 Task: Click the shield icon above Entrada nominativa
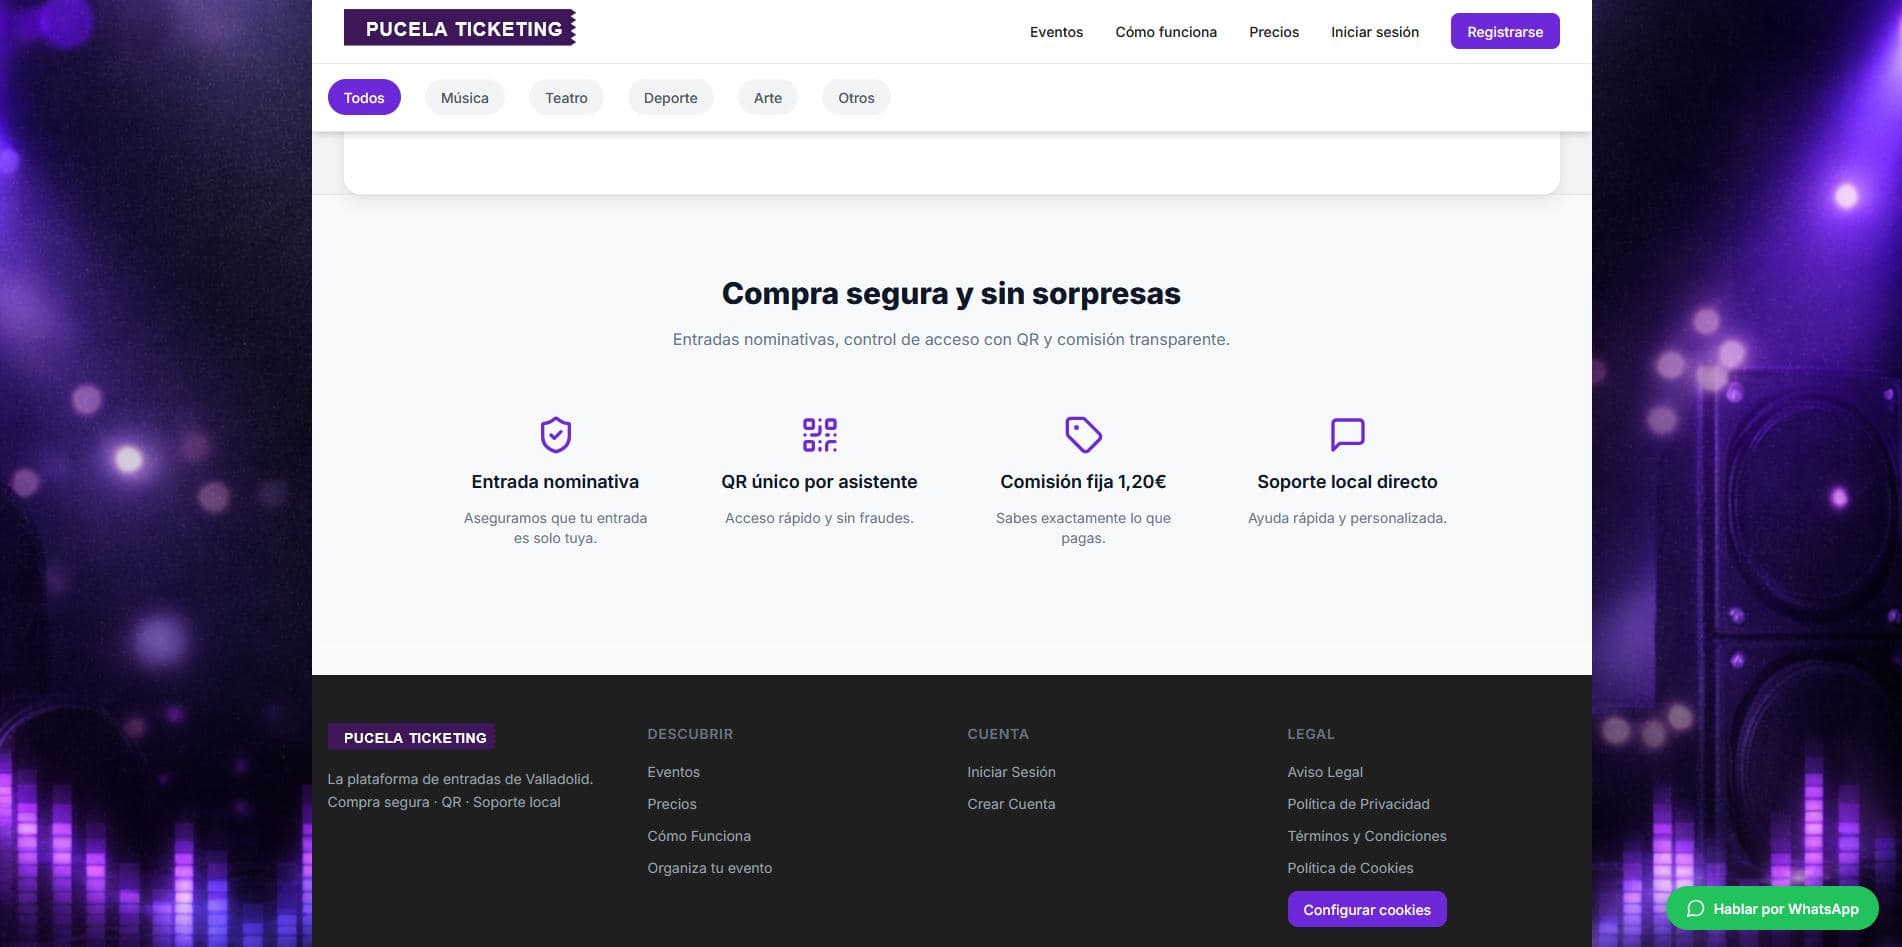point(555,435)
